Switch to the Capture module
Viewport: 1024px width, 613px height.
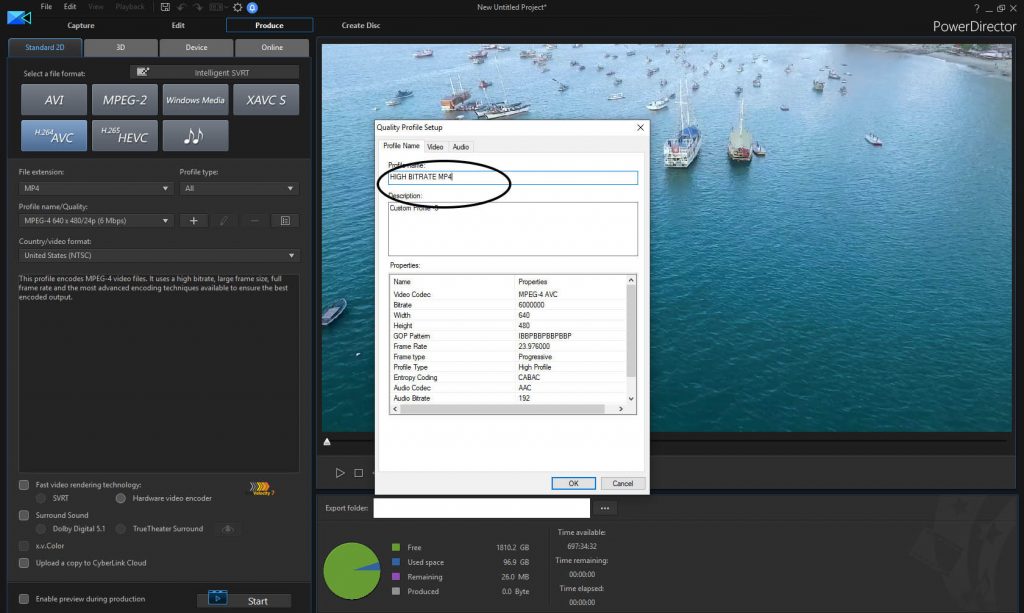tap(81, 25)
